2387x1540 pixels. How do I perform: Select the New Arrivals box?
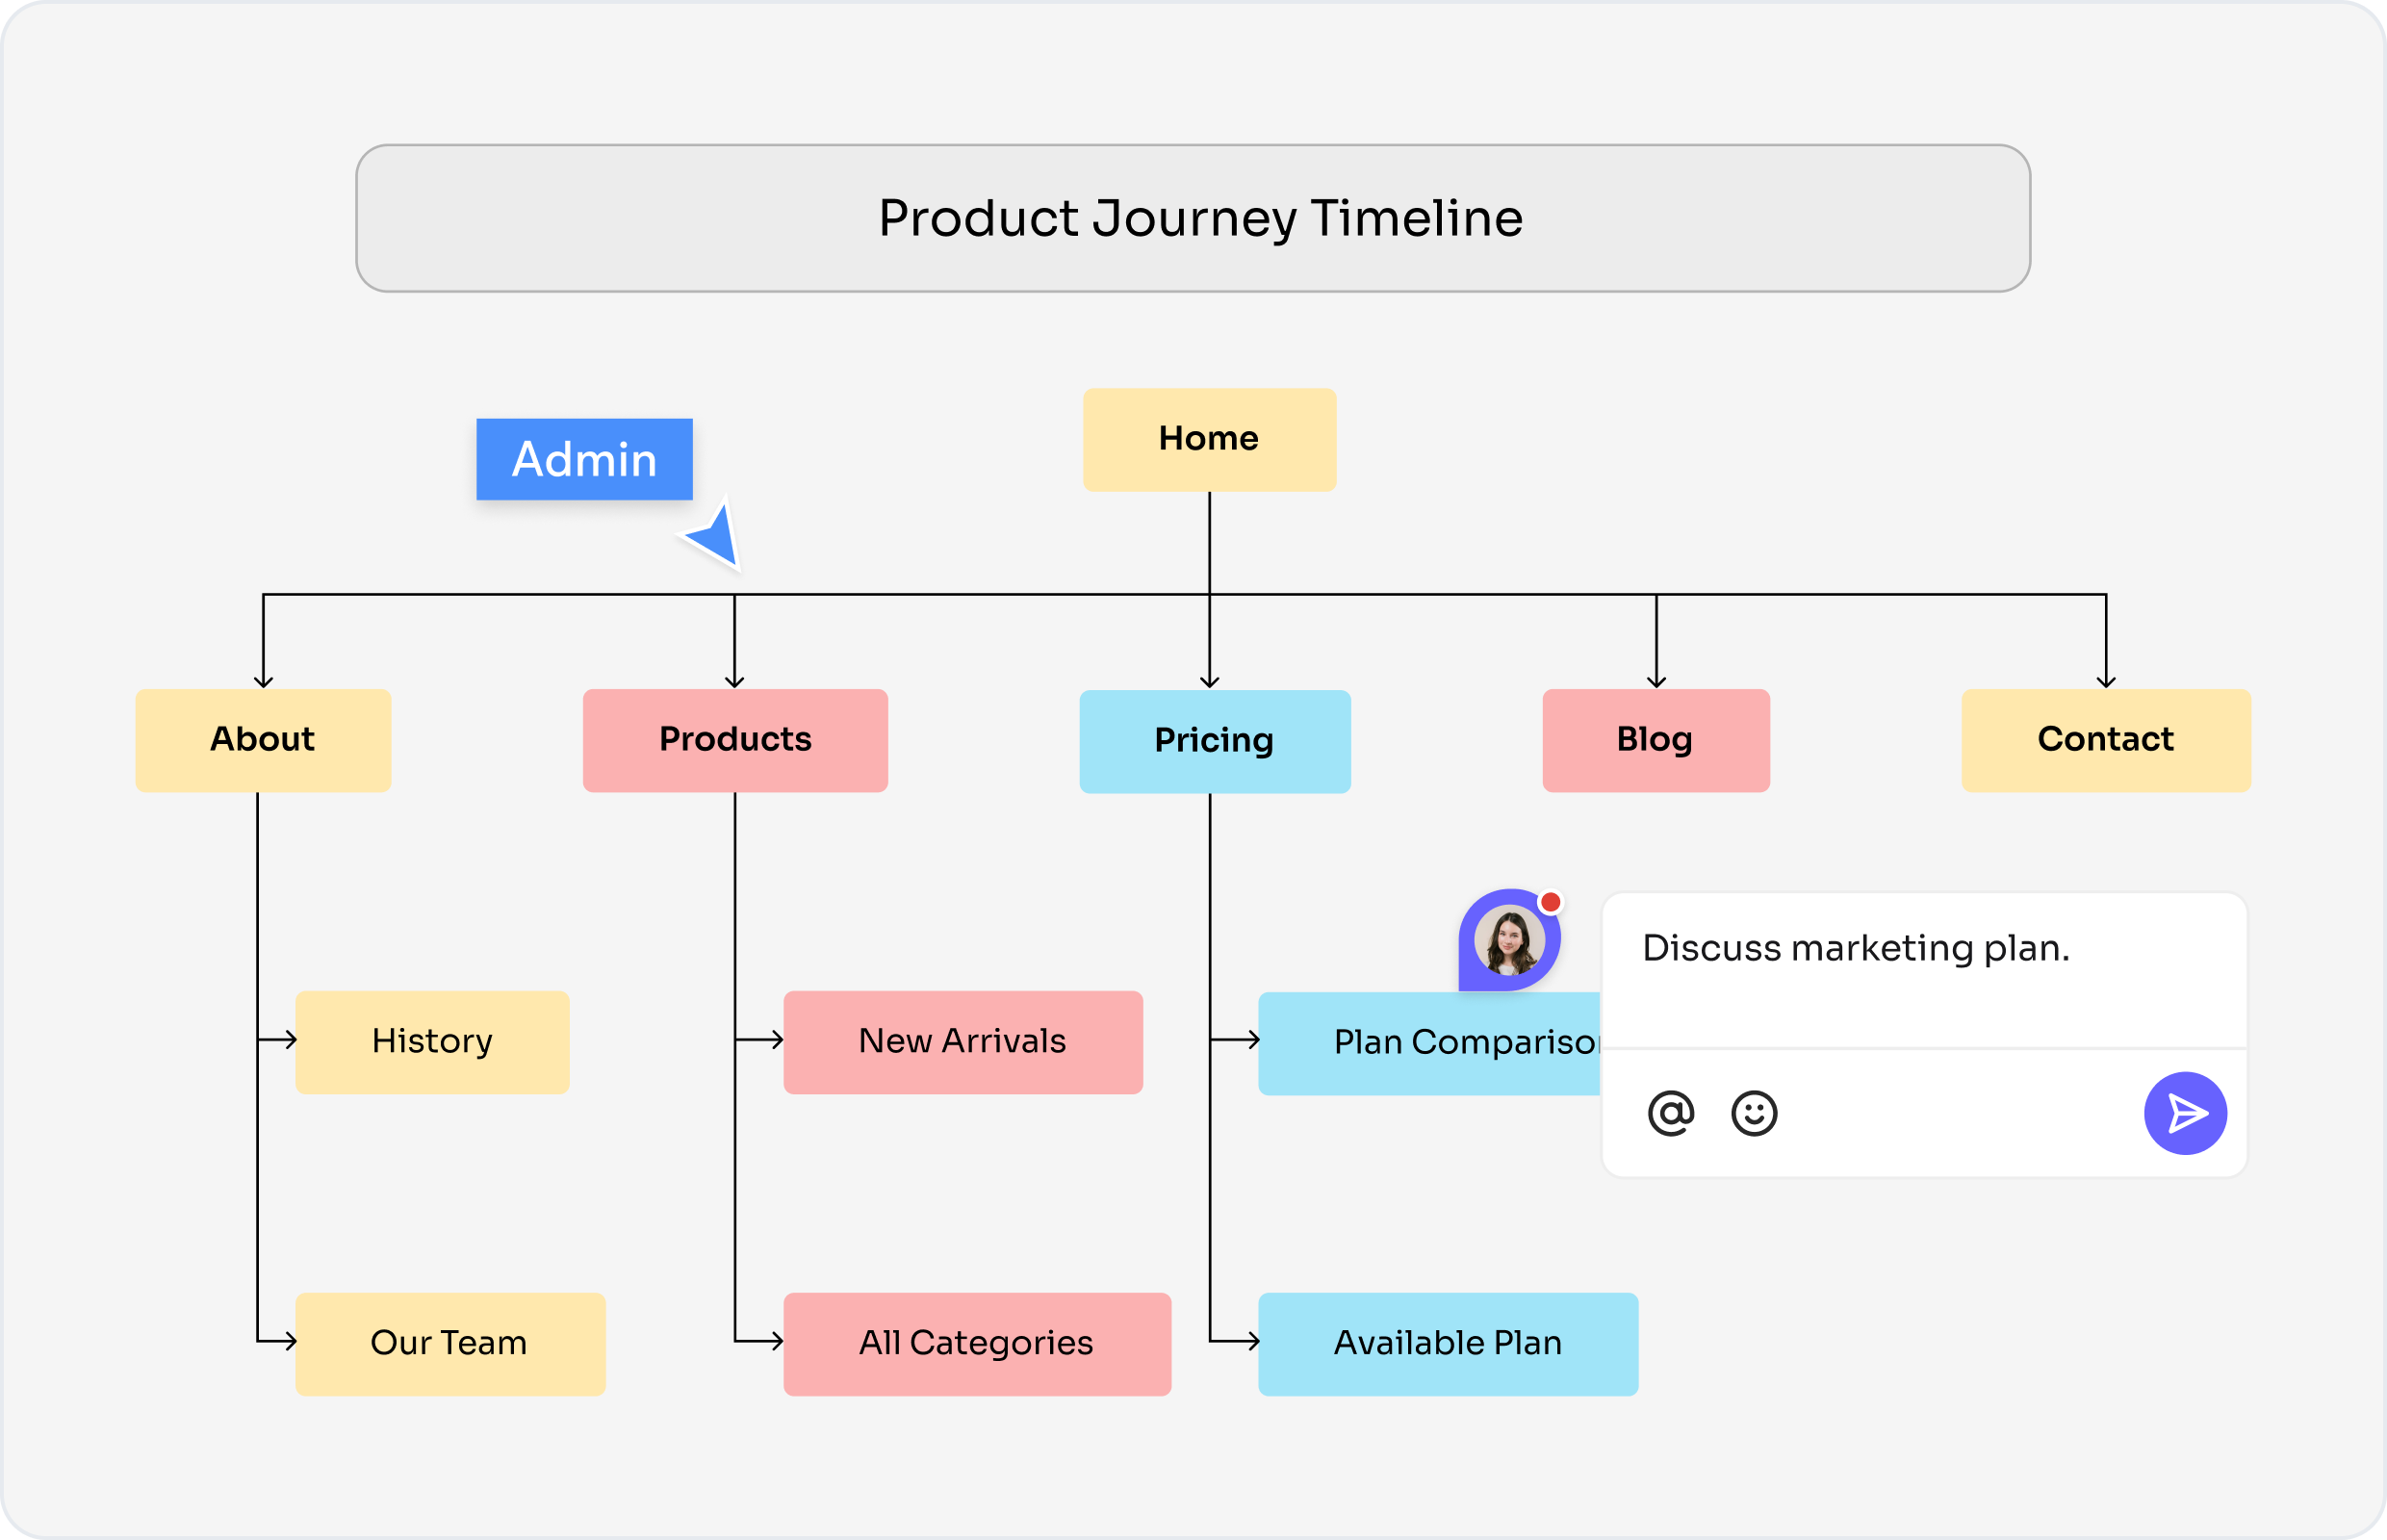tap(963, 1042)
